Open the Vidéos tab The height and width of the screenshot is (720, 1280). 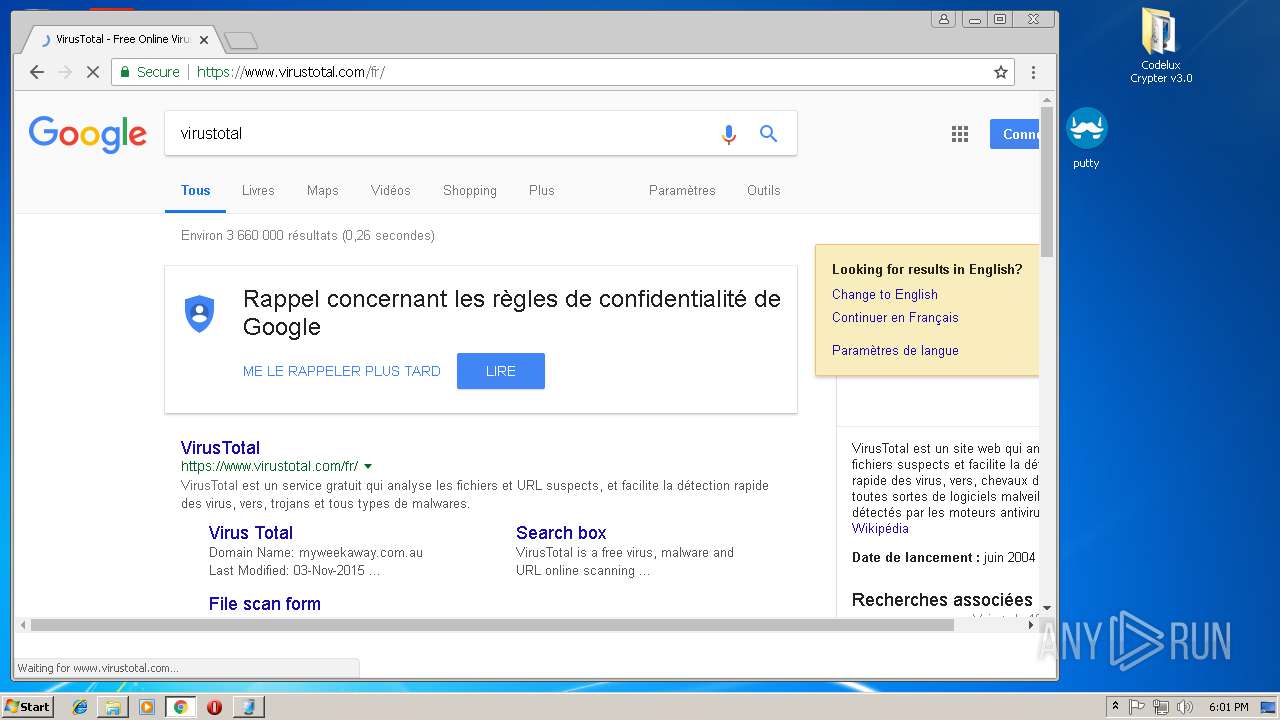(391, 190)
